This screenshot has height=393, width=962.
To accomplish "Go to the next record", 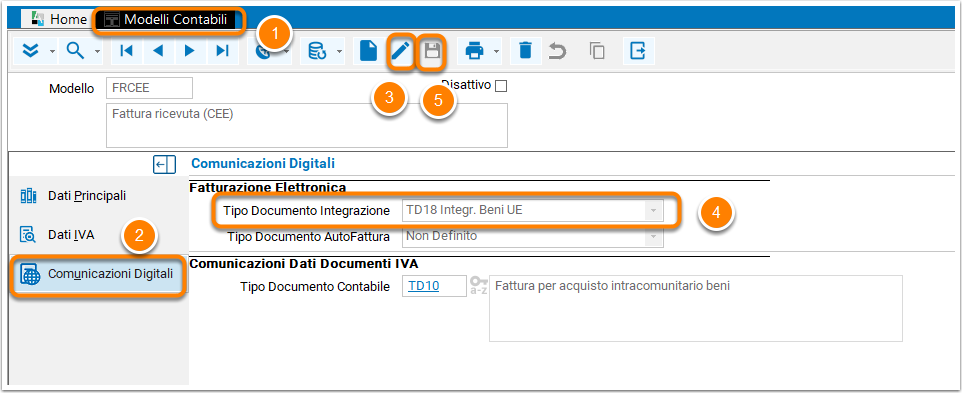I will tap(190, 51).
